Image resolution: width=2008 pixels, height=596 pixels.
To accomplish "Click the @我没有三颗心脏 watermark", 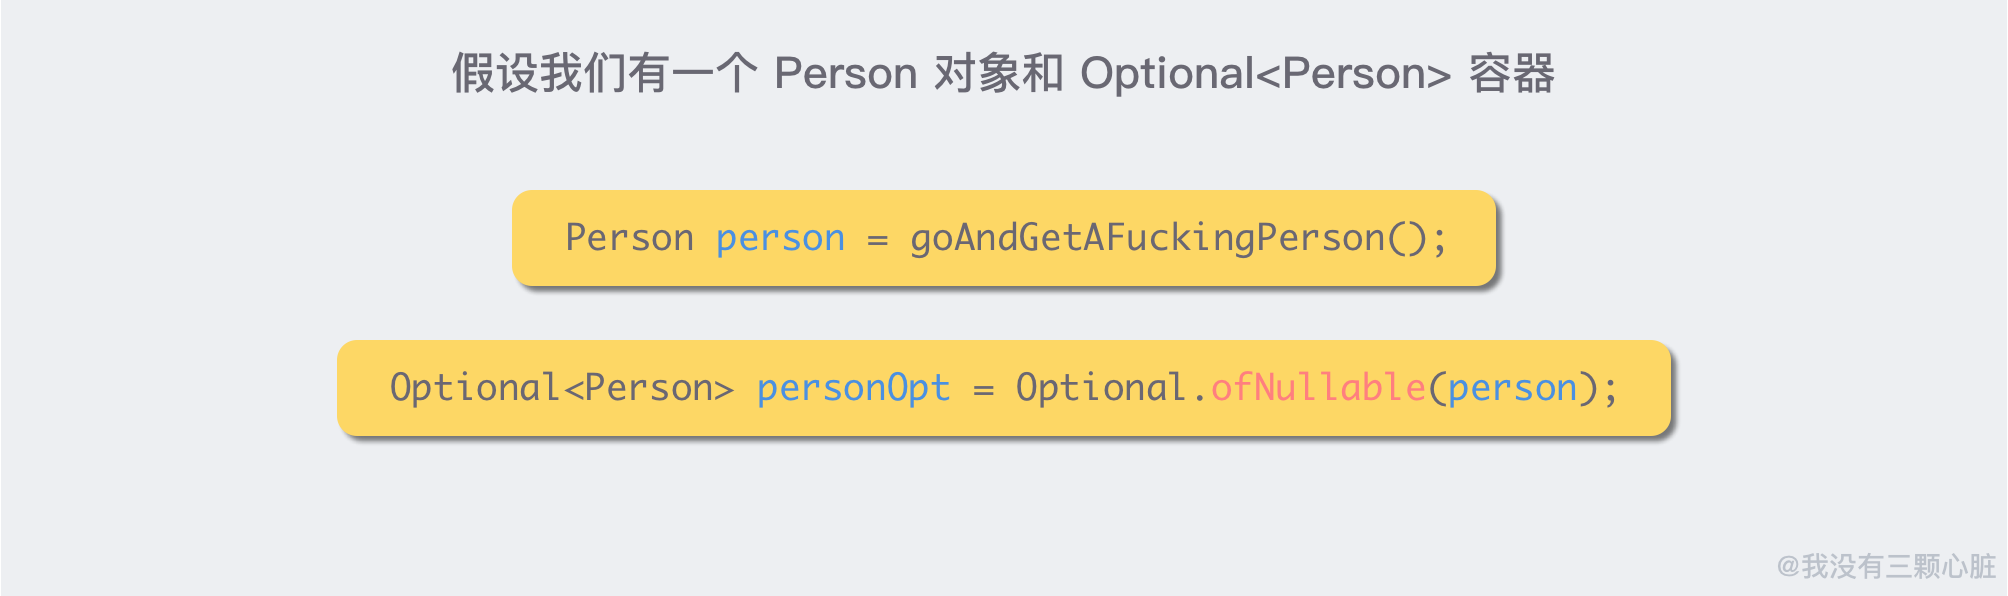I will tap(1886, 566).
